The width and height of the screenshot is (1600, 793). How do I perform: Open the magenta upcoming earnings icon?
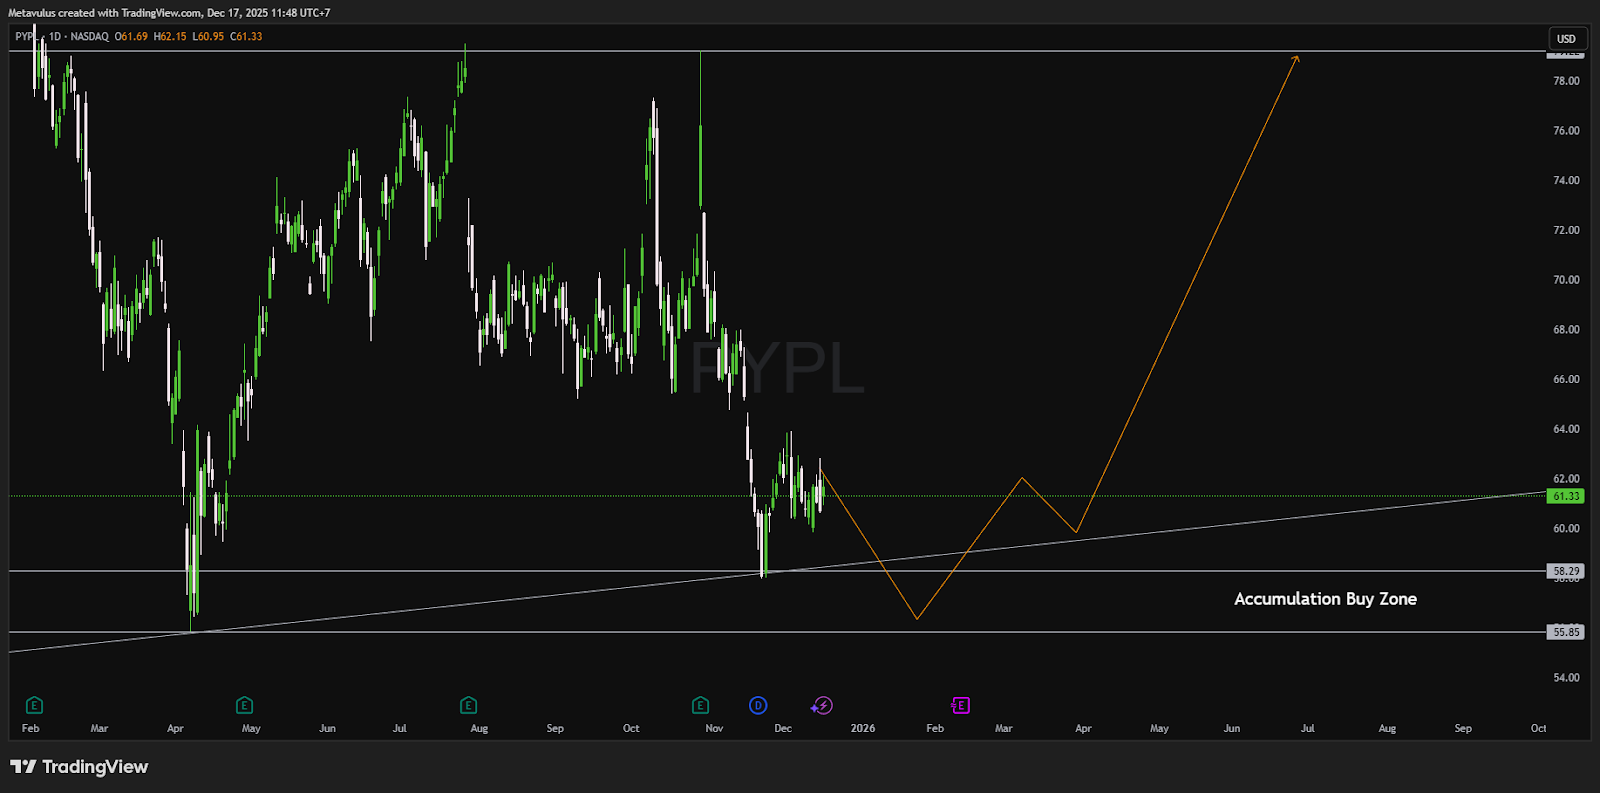(960, 705)
